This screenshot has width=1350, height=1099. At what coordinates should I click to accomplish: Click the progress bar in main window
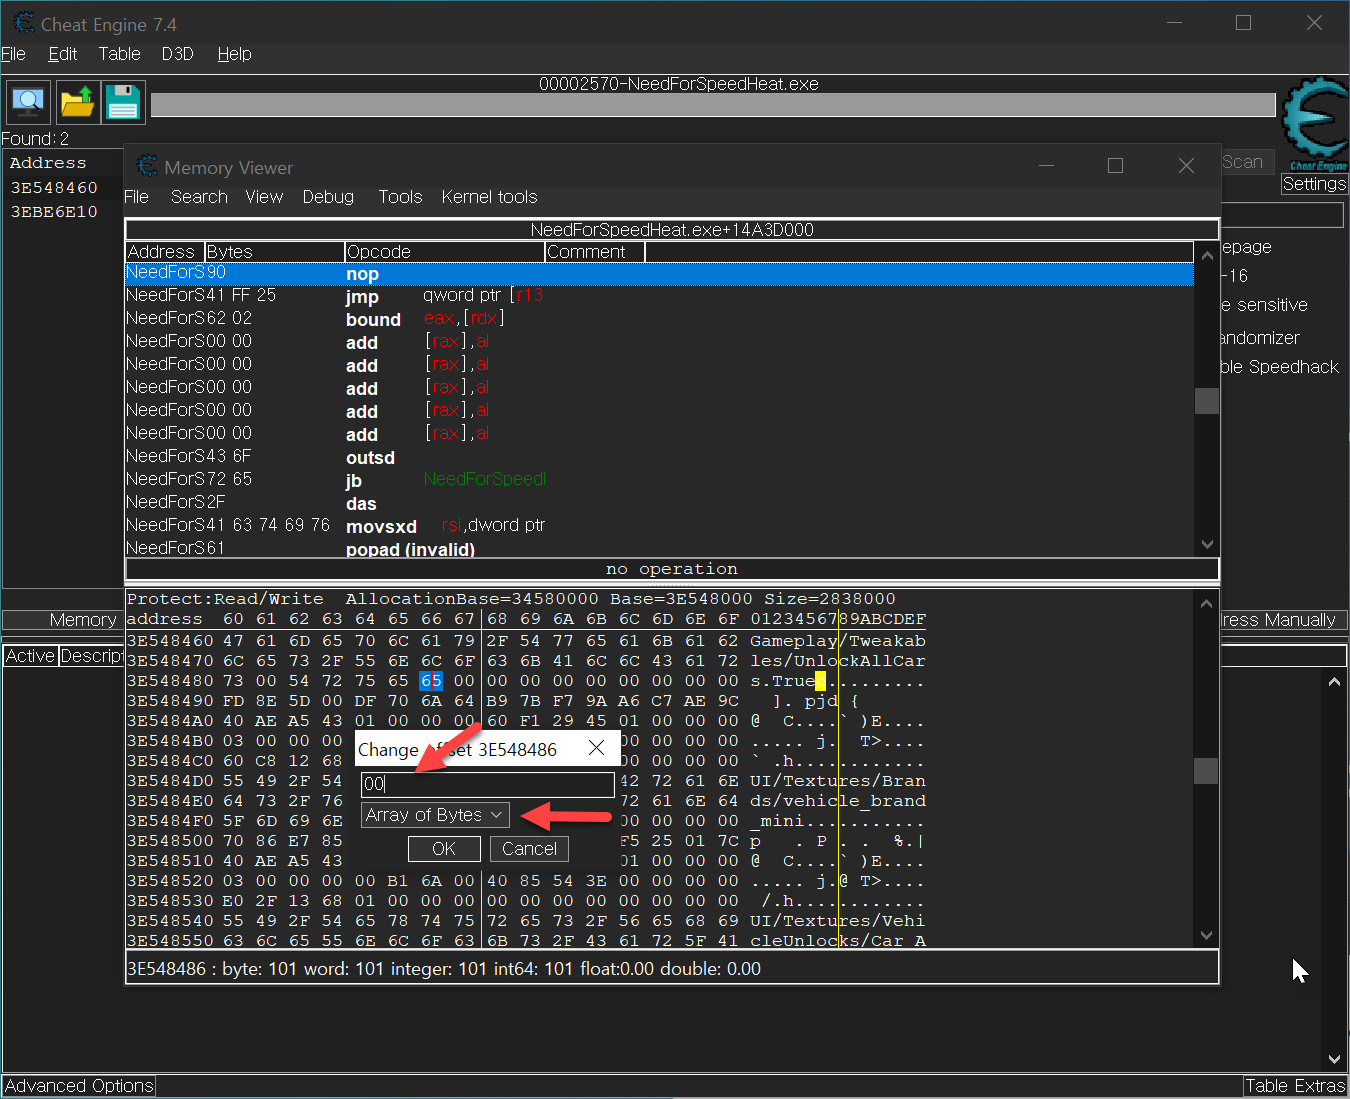[713, 105]
